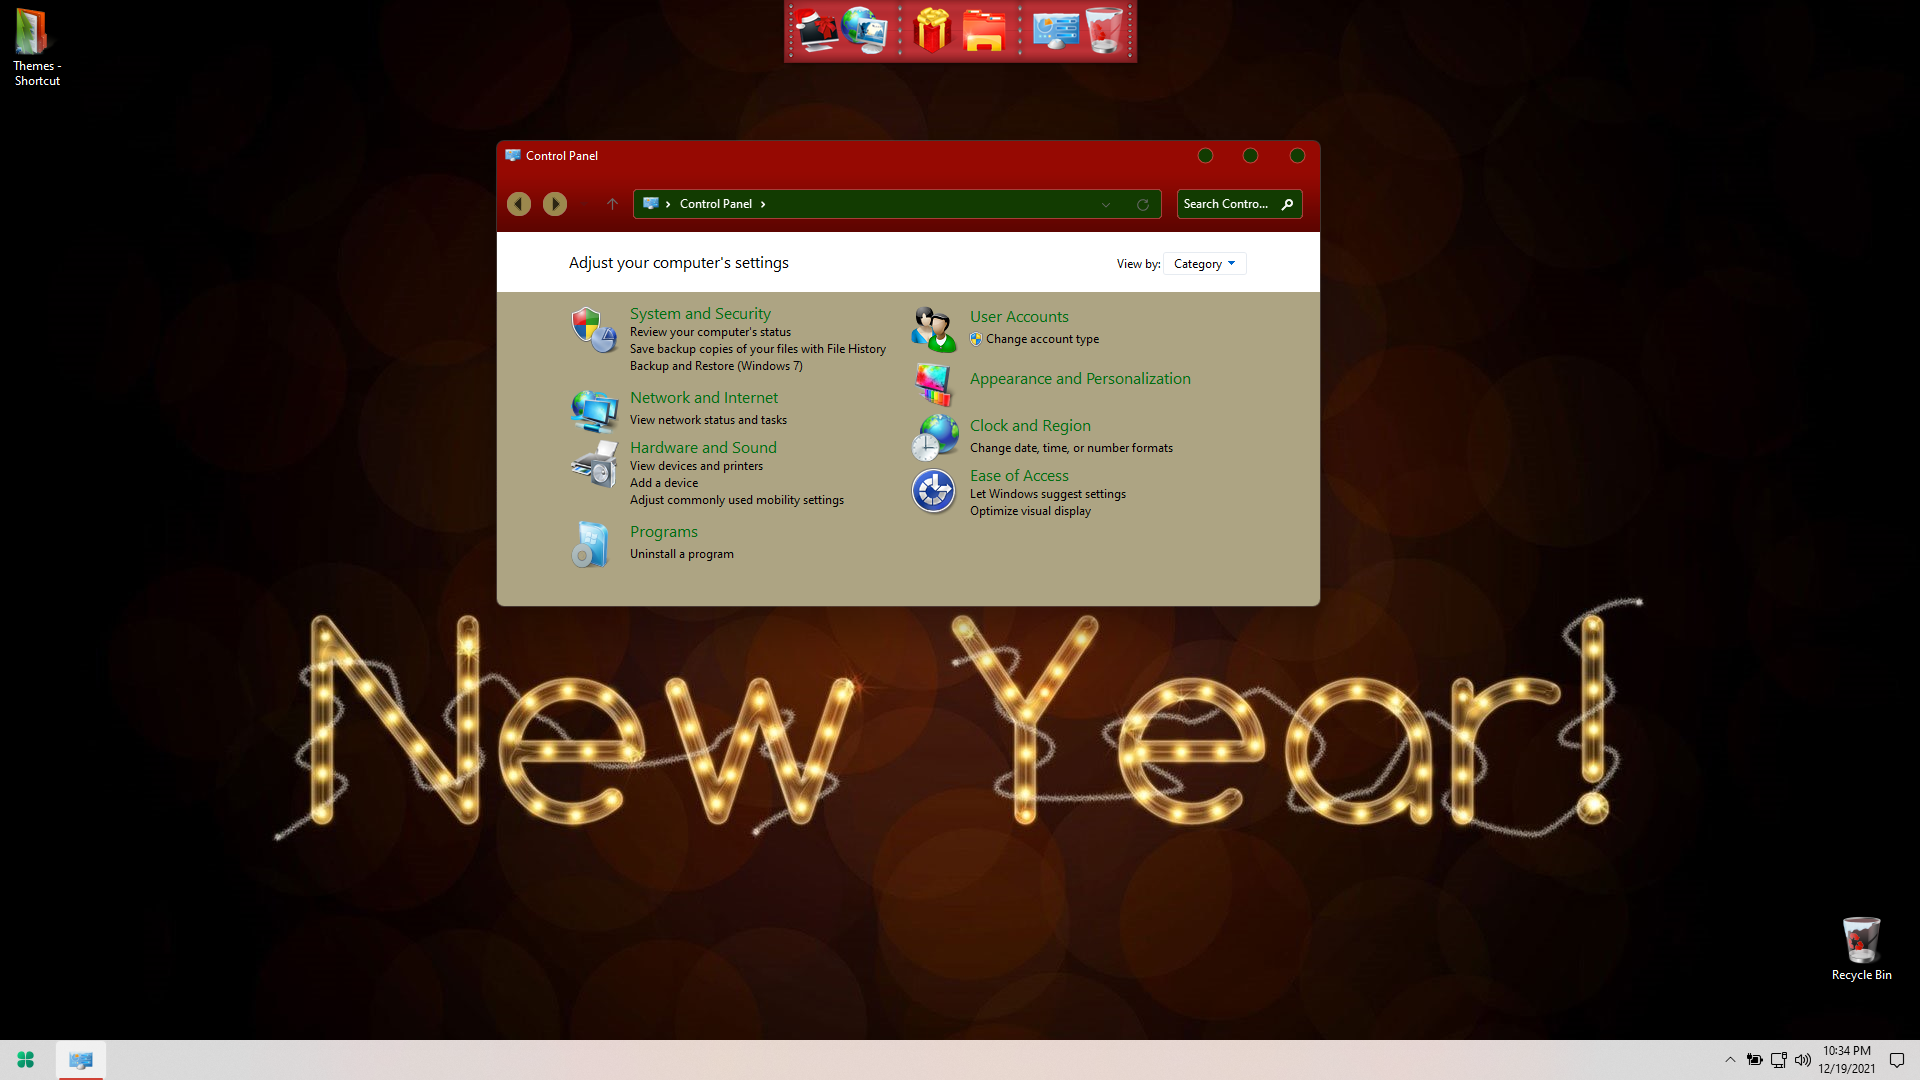Click the Ease of Access icon

click(934, 491)
